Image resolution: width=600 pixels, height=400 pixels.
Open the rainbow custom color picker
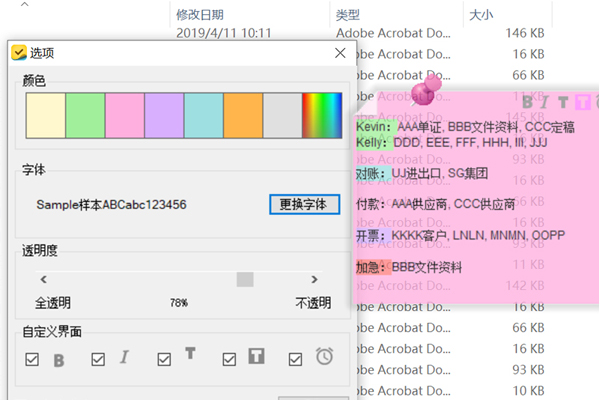coord(322,115)
